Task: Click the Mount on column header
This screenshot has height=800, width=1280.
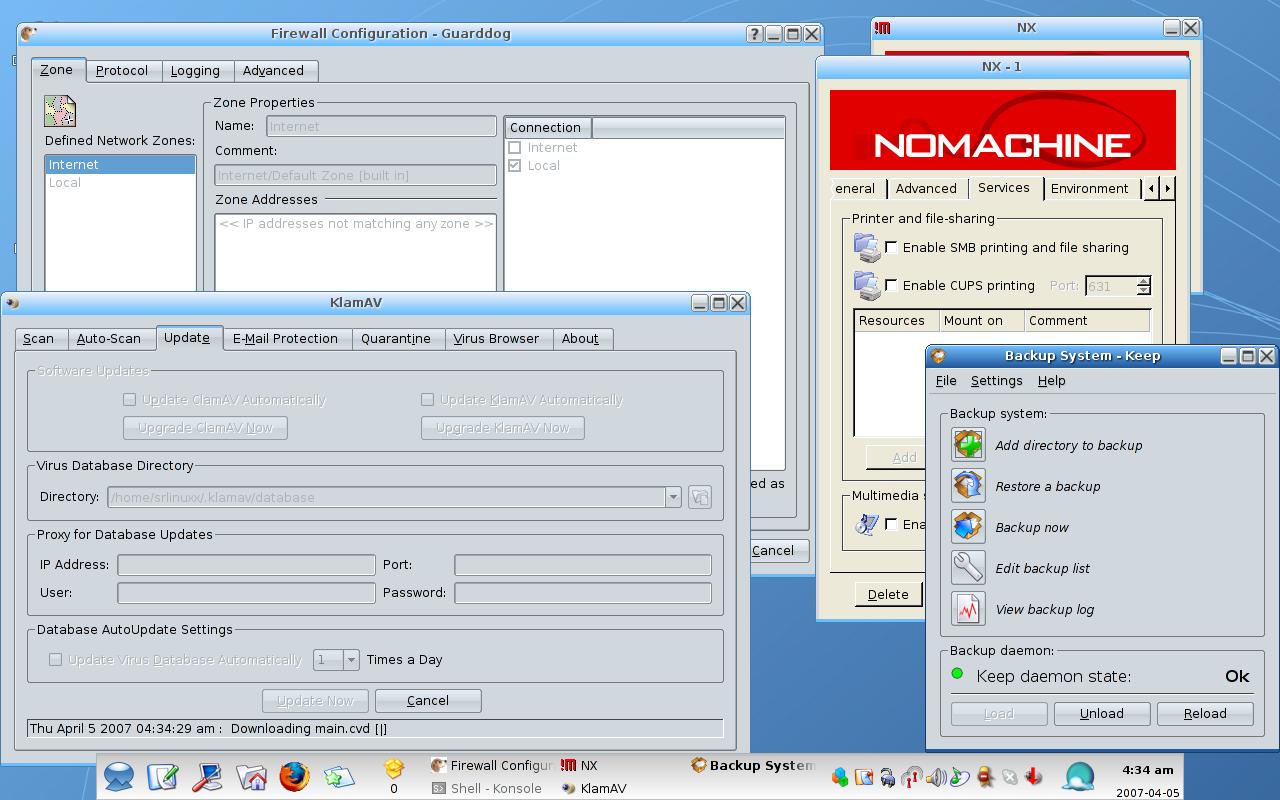Action: point(981,320)
